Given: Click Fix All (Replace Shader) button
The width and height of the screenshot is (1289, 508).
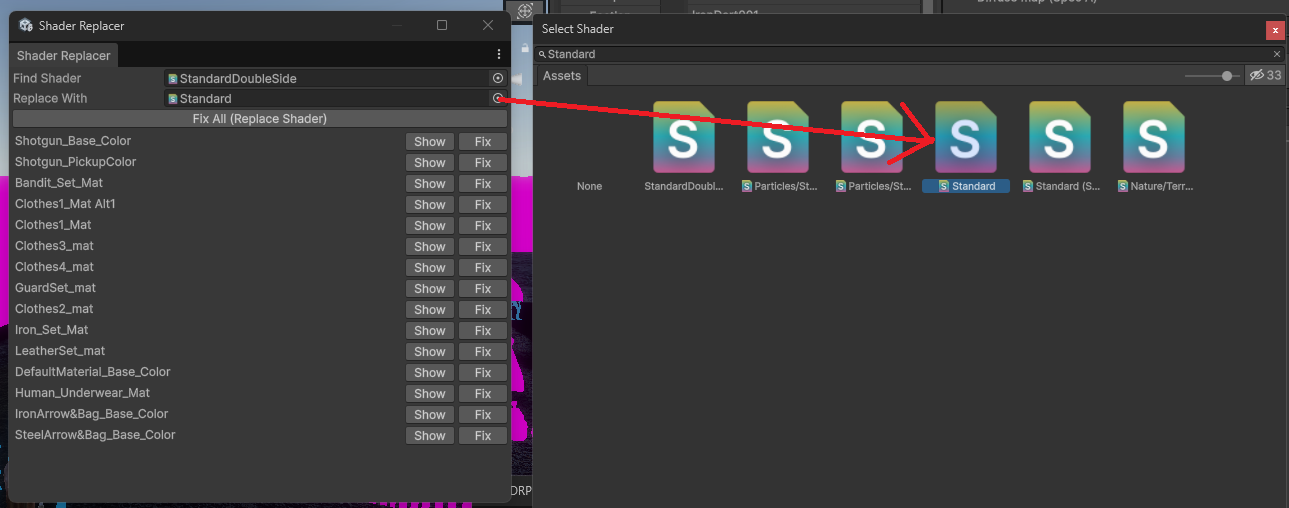Looking at the screenshot, I should point(260,119).
